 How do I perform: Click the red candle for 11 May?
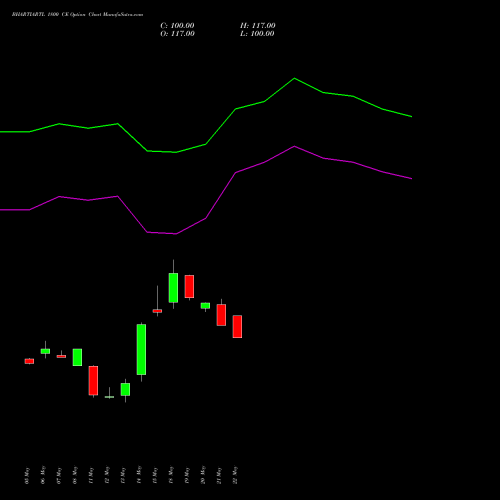(93, 381)
